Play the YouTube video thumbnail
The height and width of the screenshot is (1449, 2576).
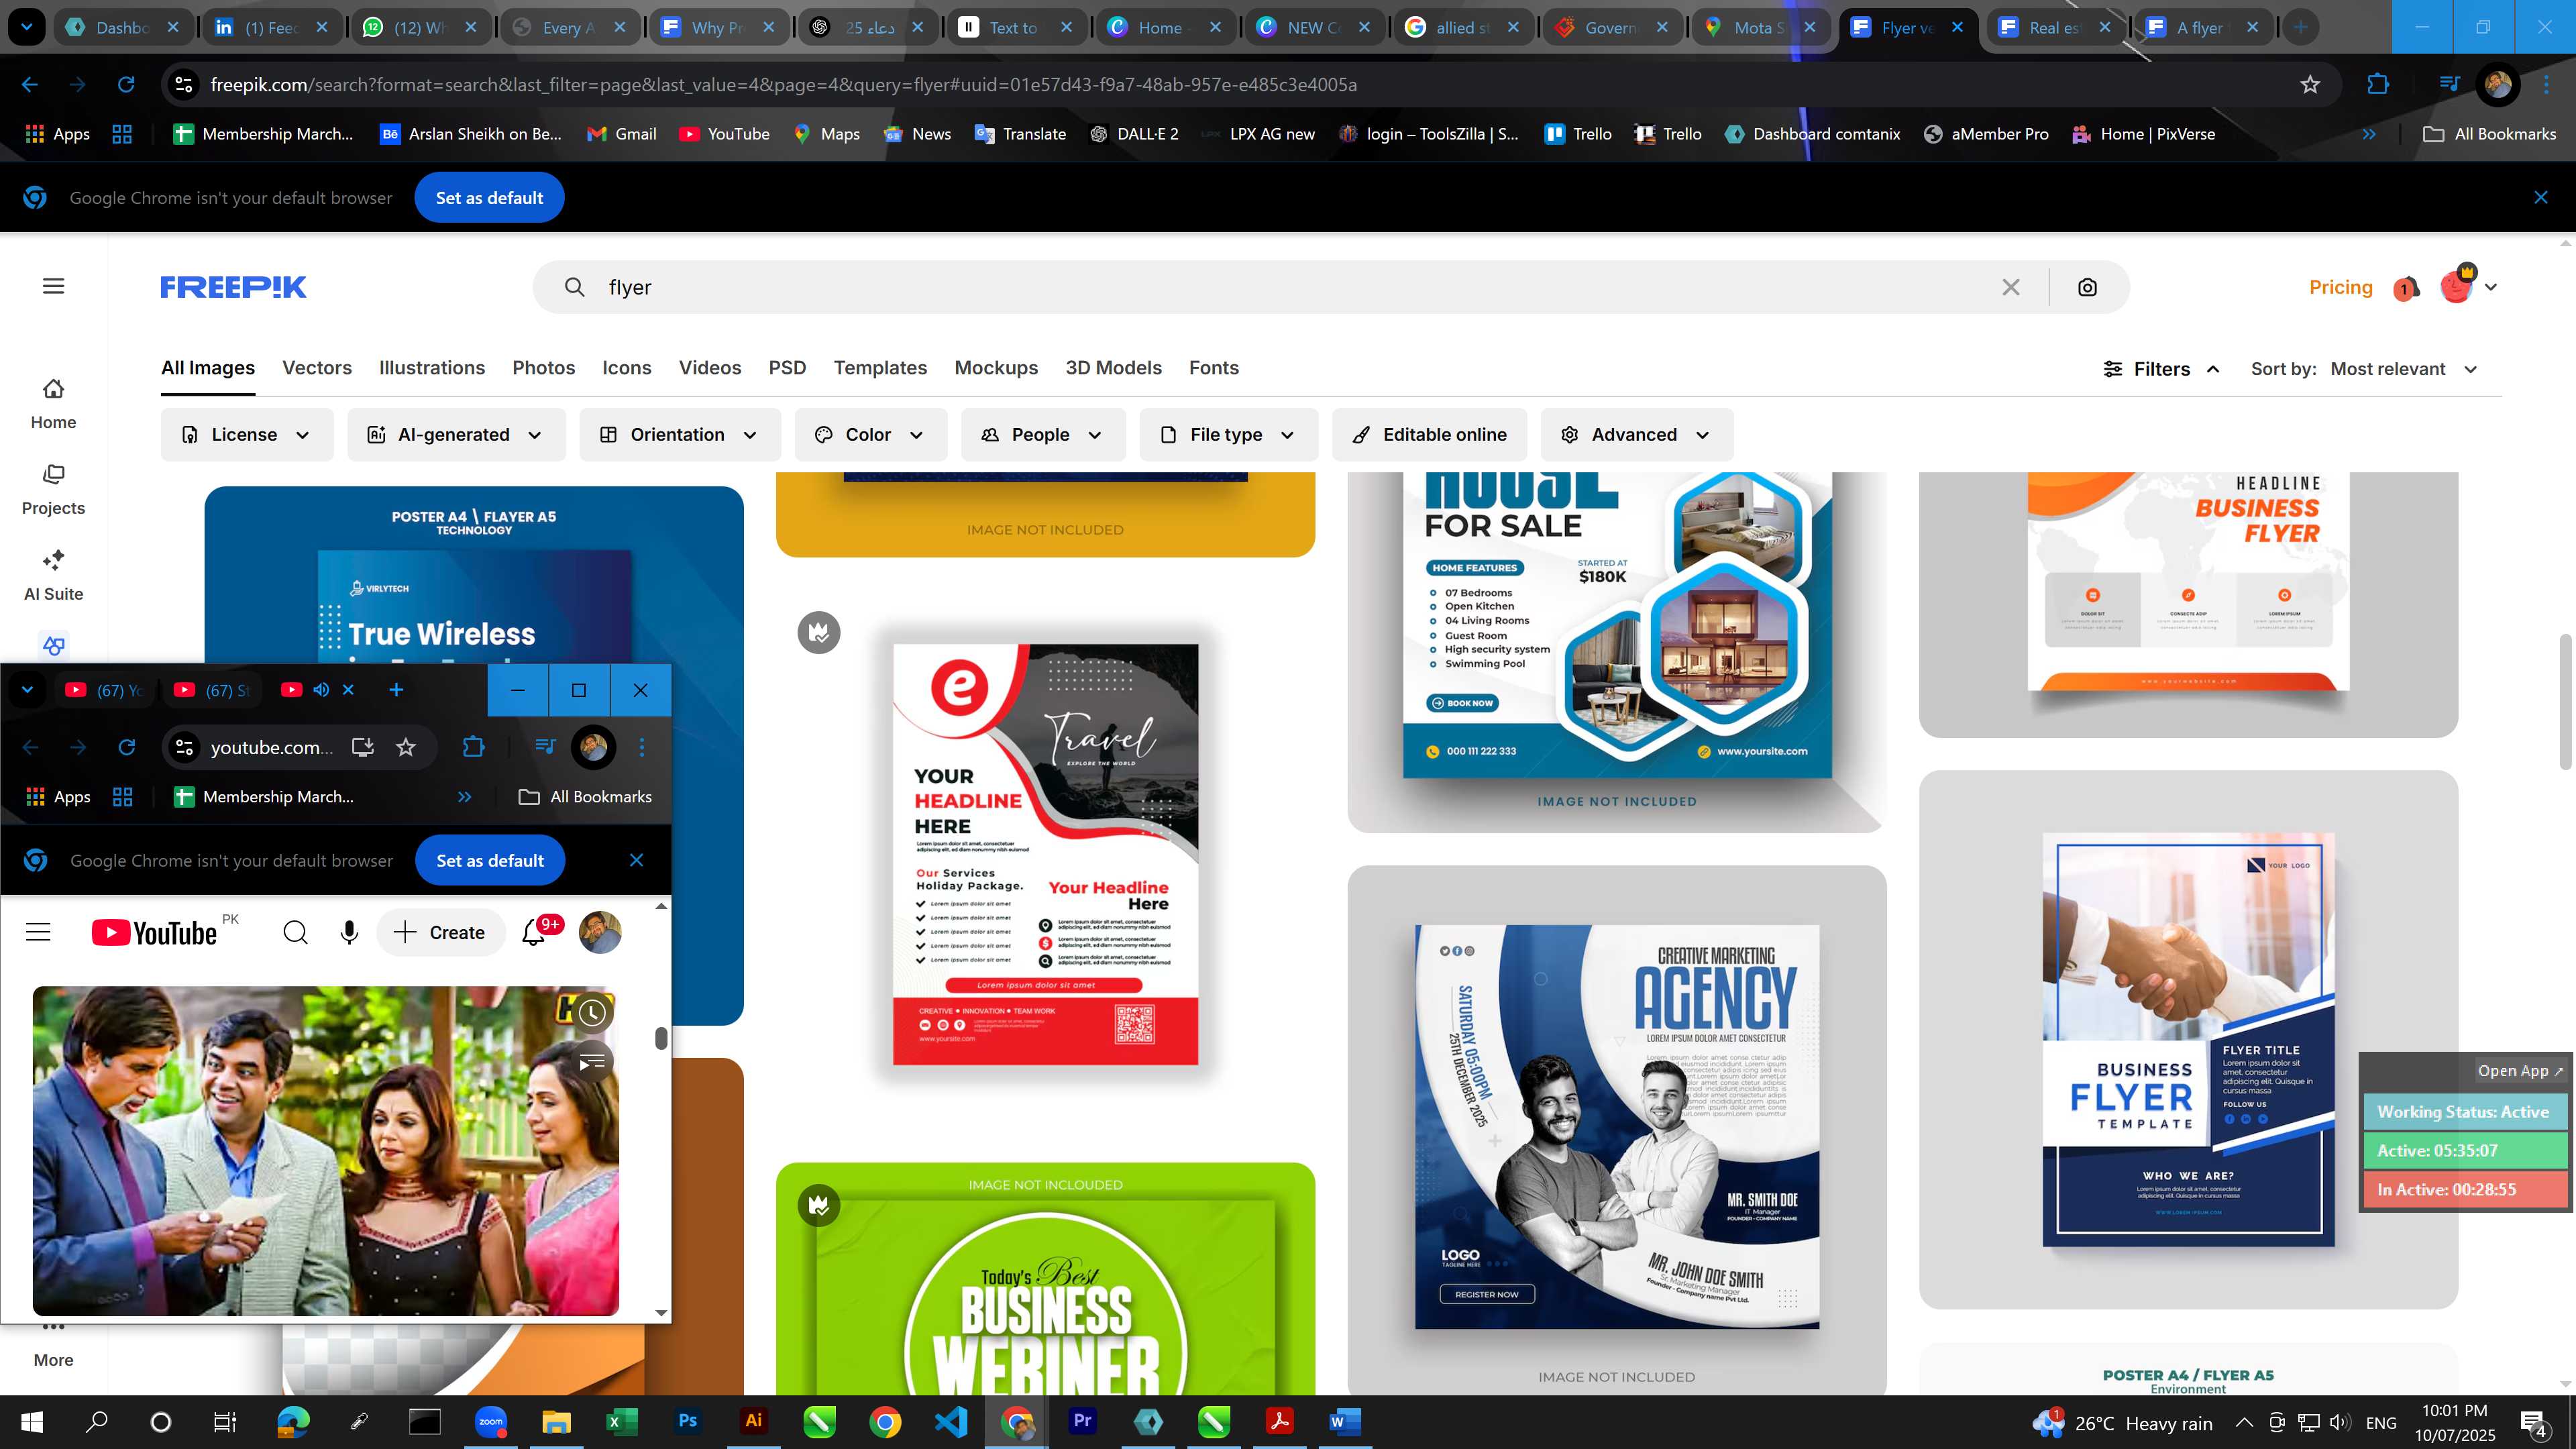tap(325, 1150)
